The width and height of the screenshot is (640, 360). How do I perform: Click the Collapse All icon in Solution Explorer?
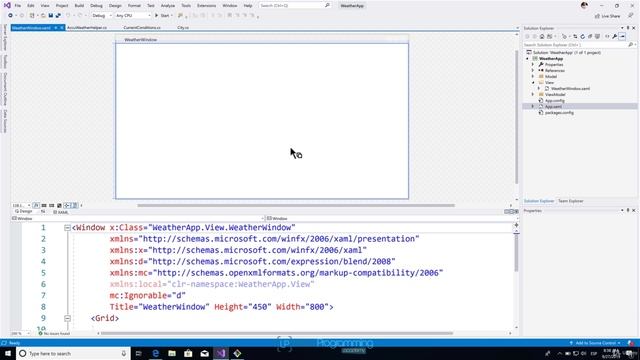click(x=590, y=36)
